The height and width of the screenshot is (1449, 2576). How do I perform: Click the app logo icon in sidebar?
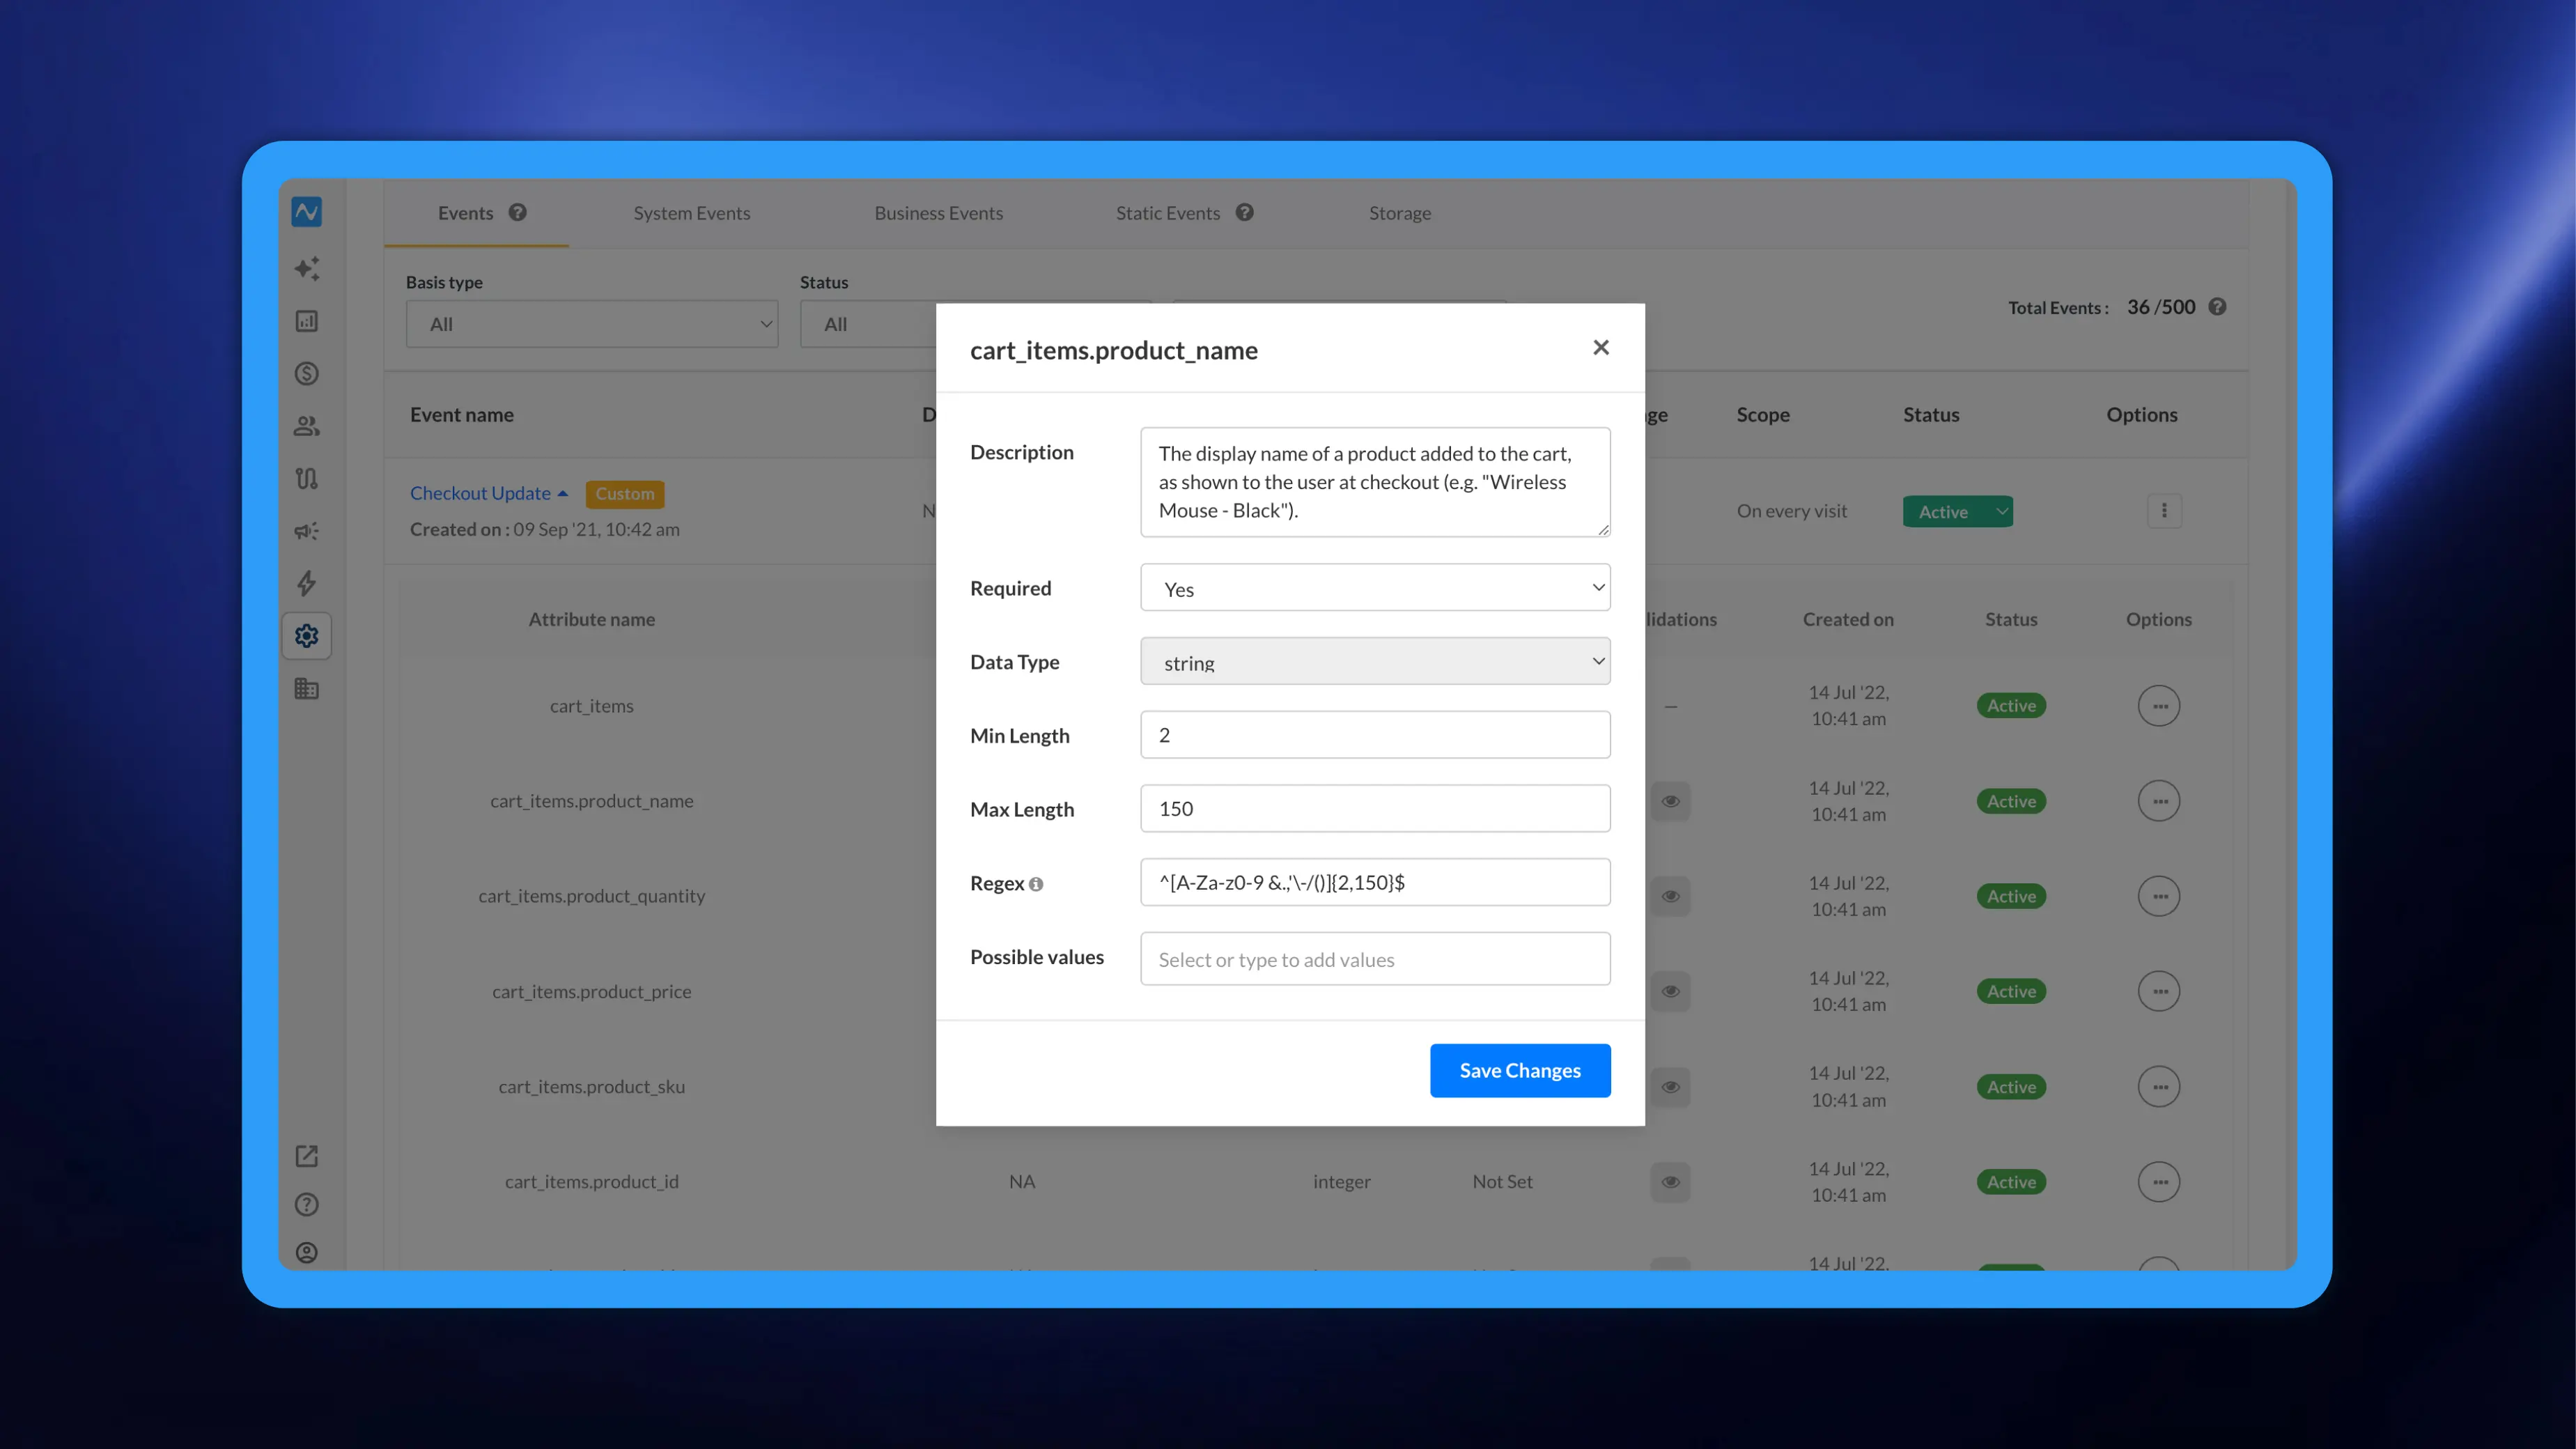[307, 212]
